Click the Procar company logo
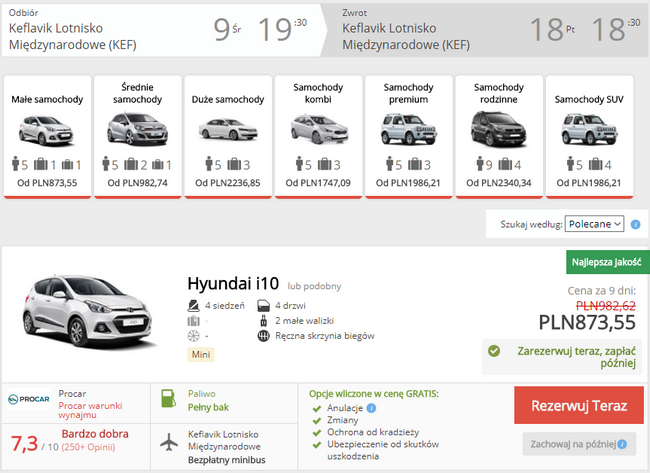Screen dimensions: 650x473 pyautogui.click(x=29, y=399)
